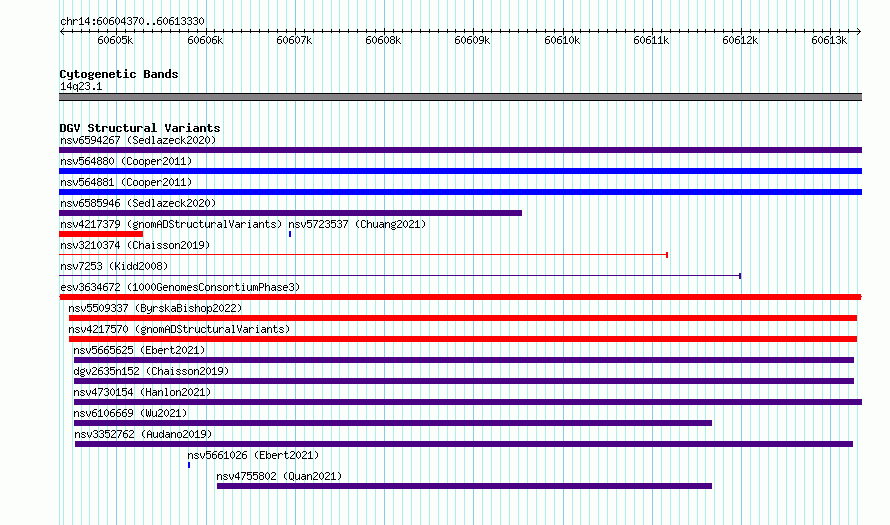Click the DGV Structural Variants track title

[140, 128]
